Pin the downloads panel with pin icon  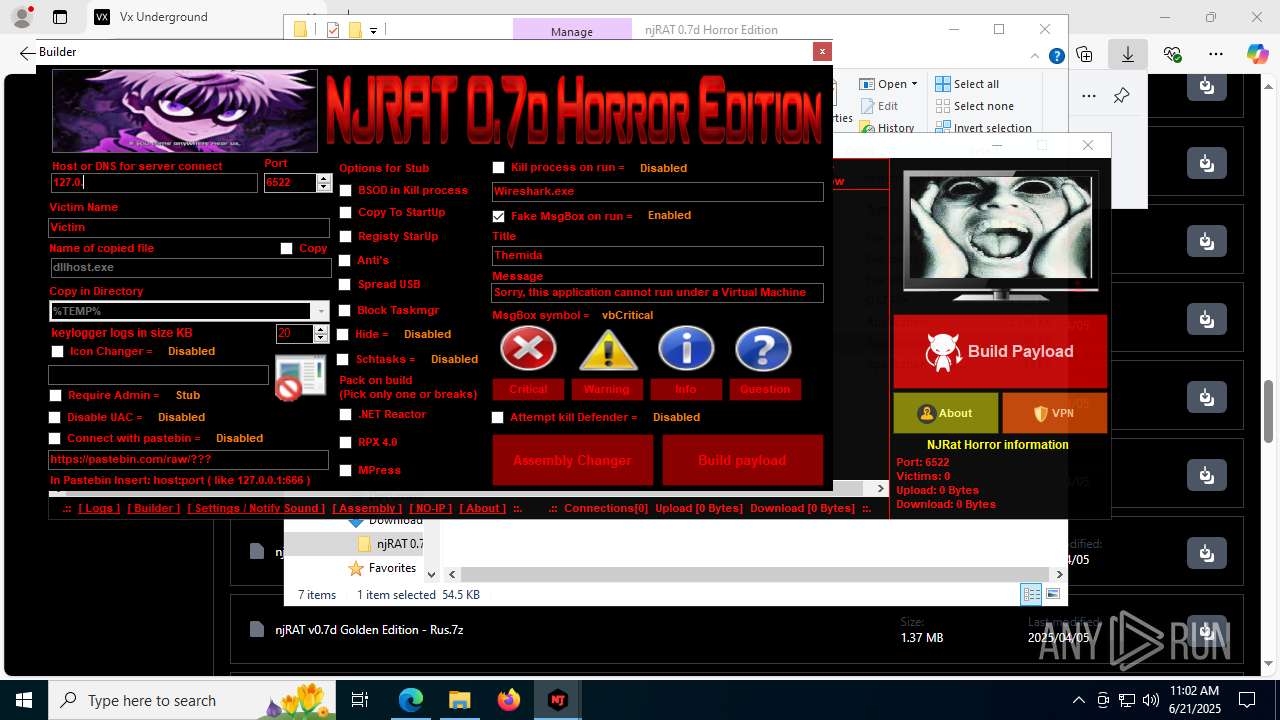tap(1121, 96)
